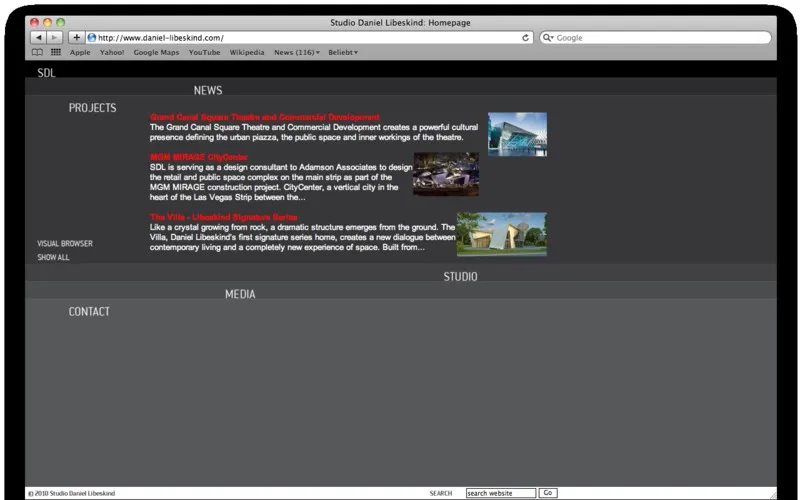Viewport: 800px width, 500px height.
Task: Open the Apple bookmark
Action: pos(80,52)
